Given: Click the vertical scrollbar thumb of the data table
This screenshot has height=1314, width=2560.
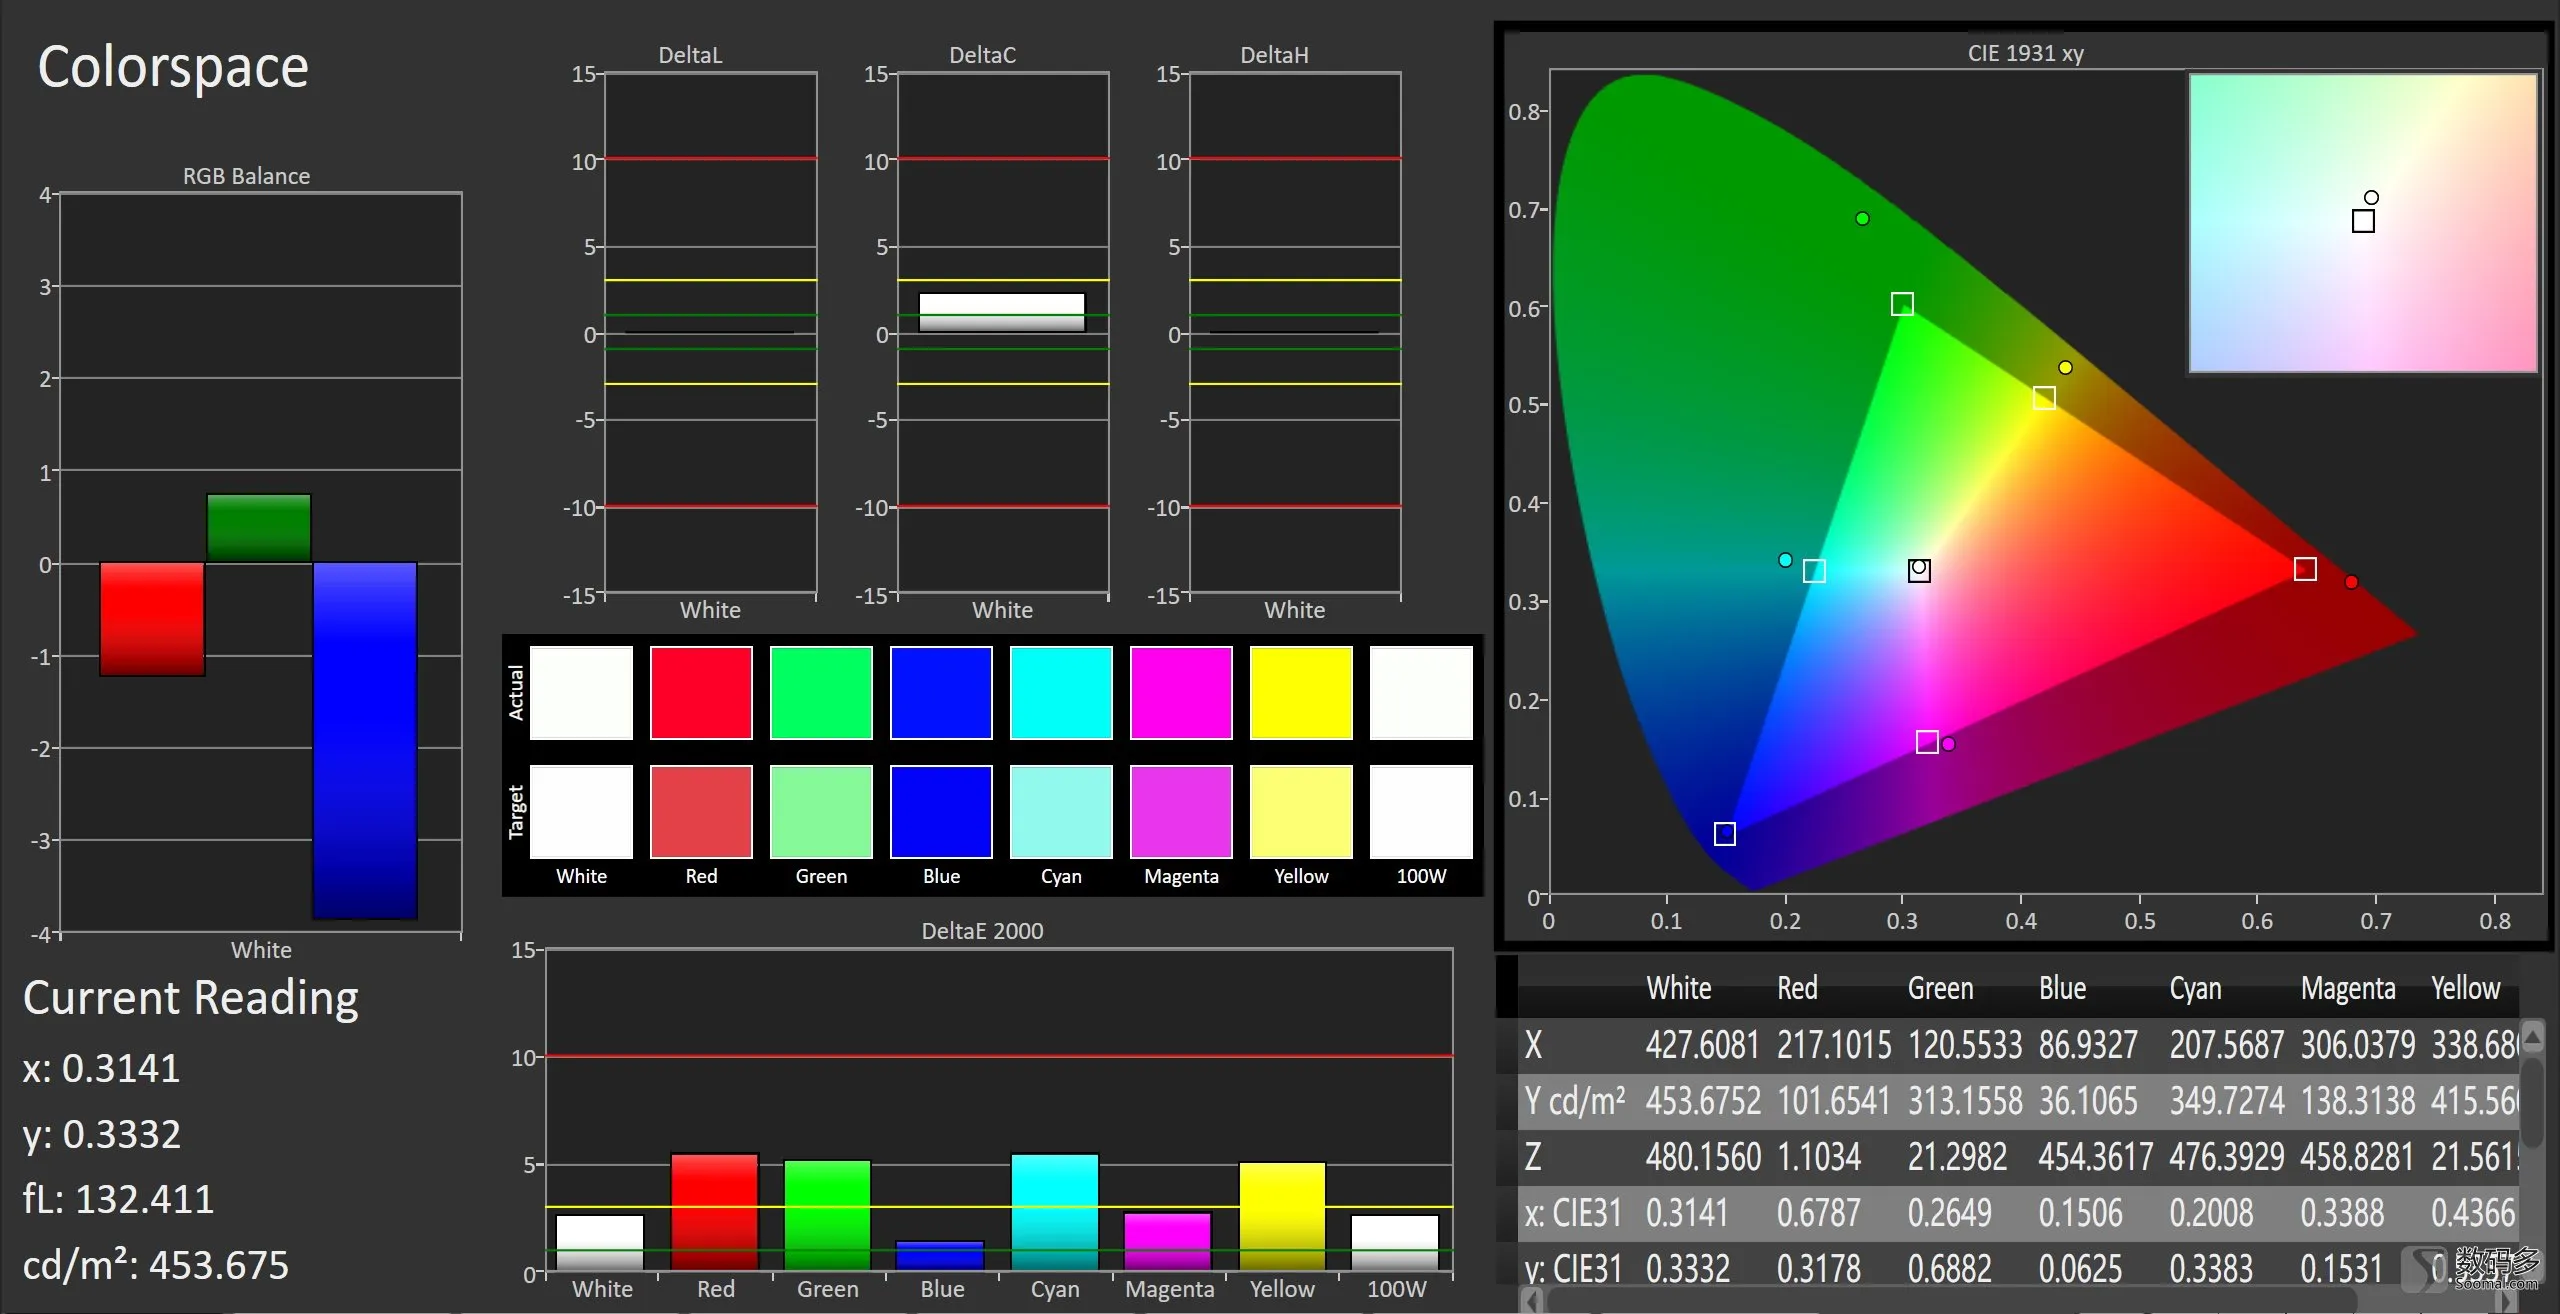Looking at the screenshot, I should pos(2532,1102).
